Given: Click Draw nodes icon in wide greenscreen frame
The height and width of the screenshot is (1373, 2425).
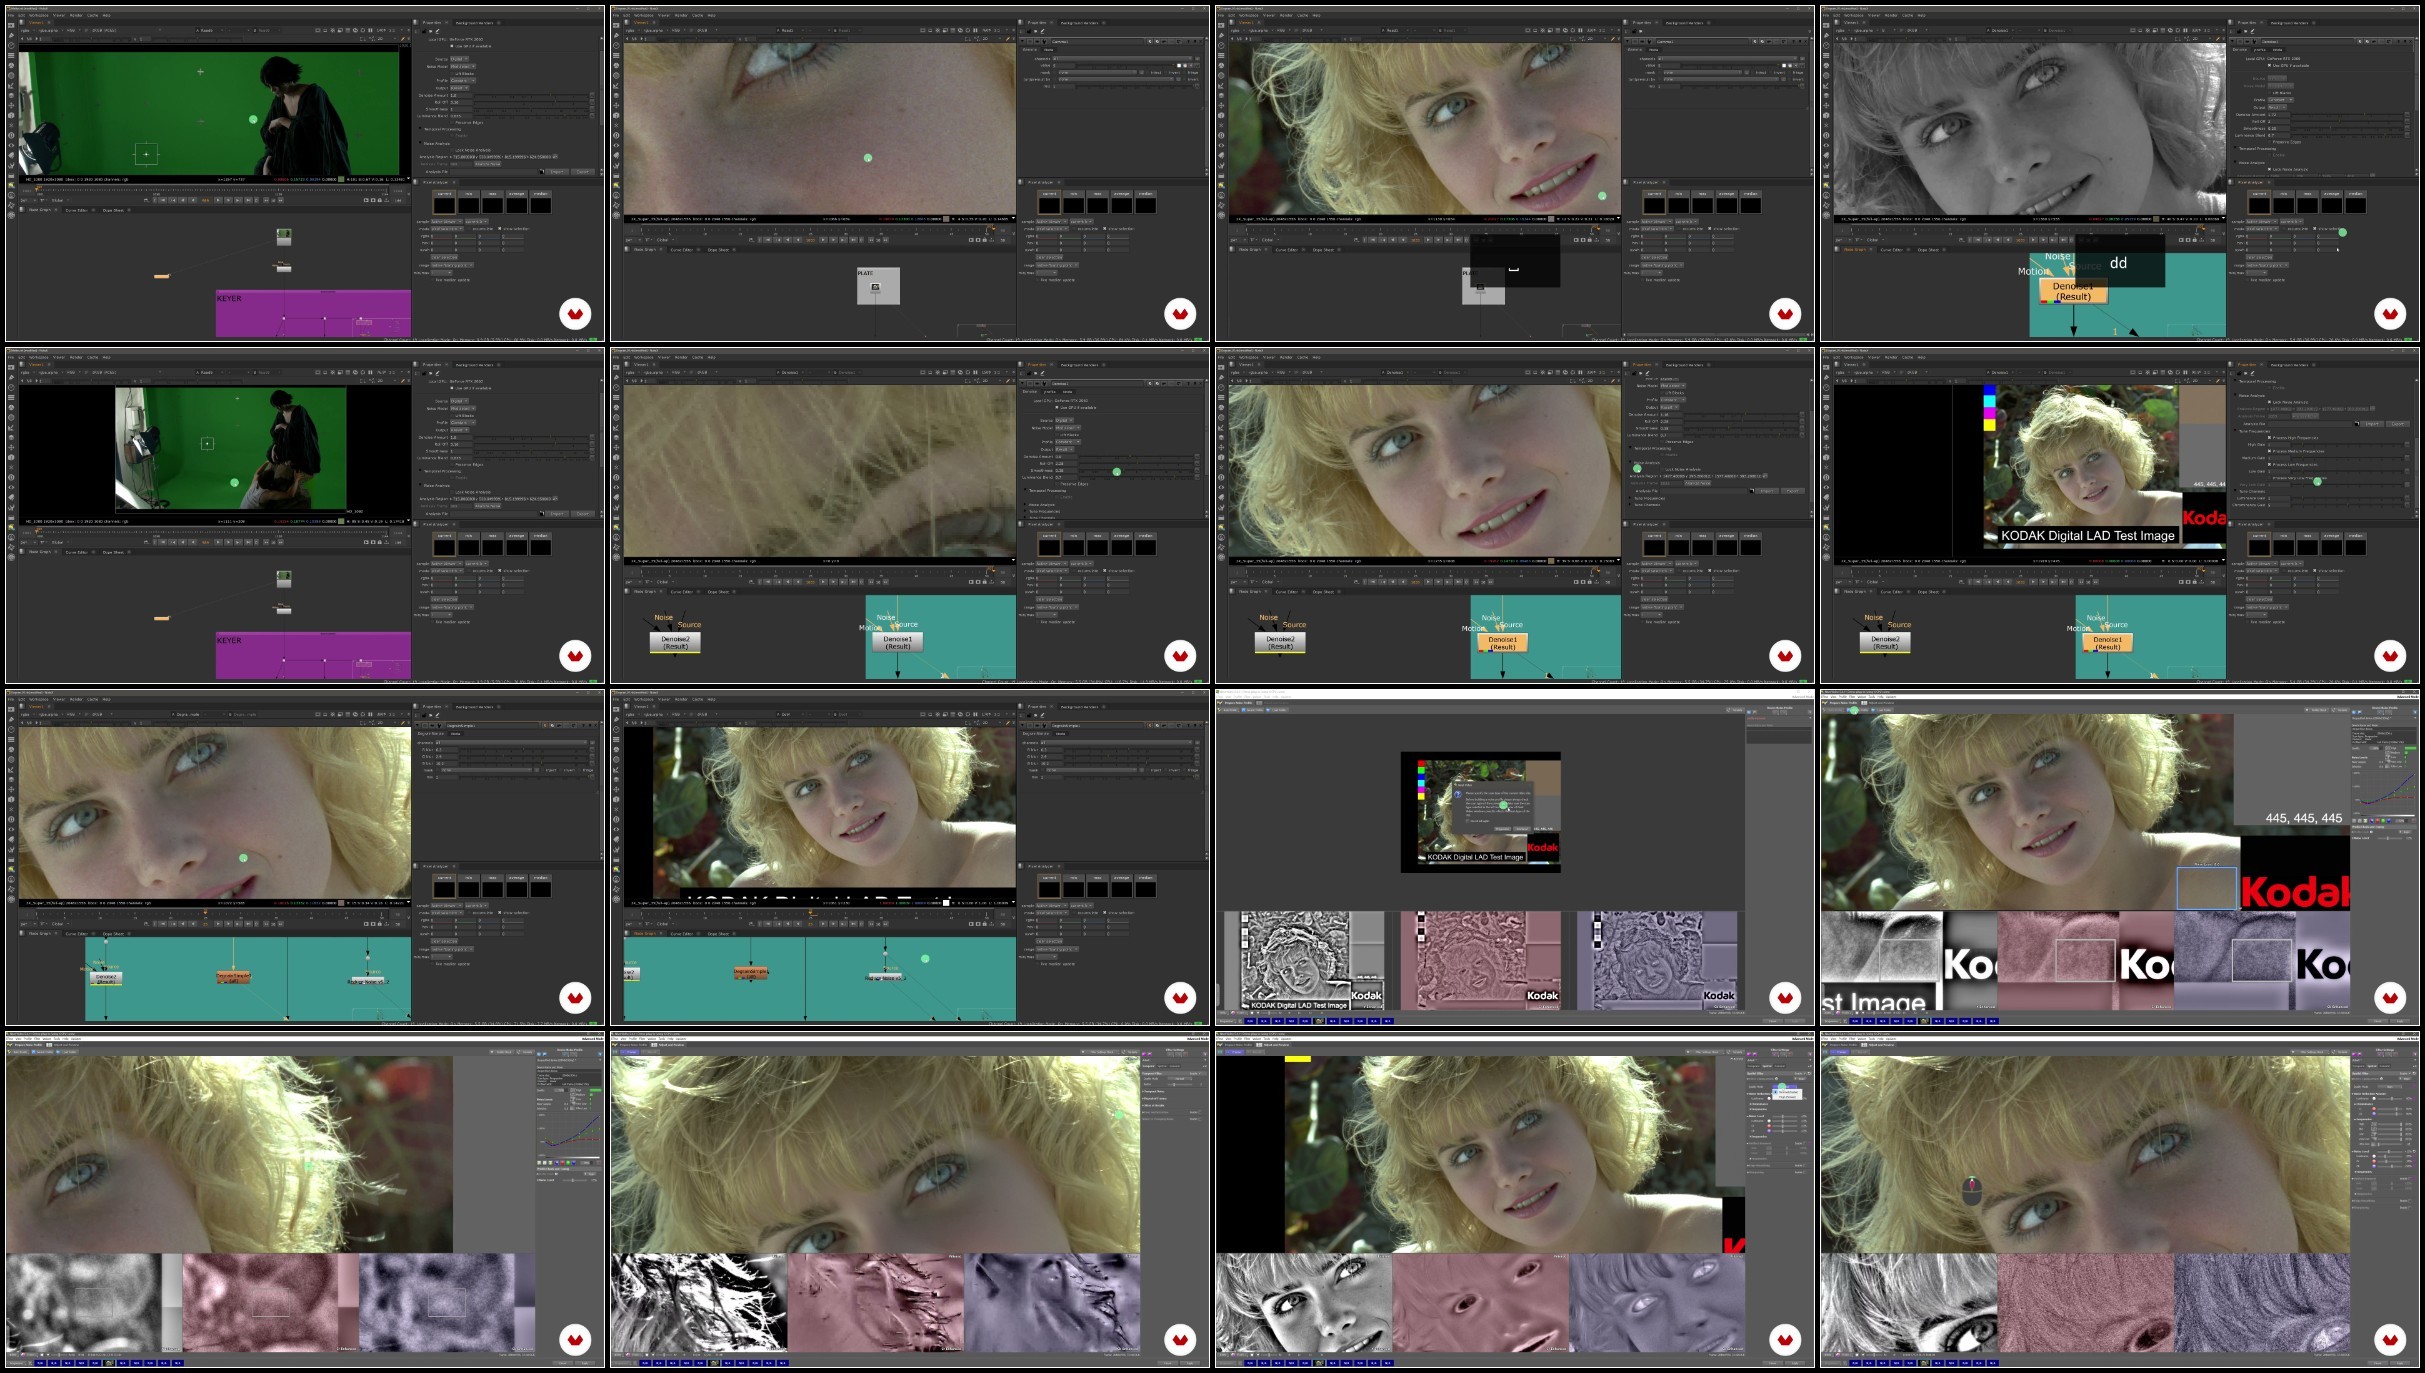Looking at the screenshot, I should click(11, 35).
